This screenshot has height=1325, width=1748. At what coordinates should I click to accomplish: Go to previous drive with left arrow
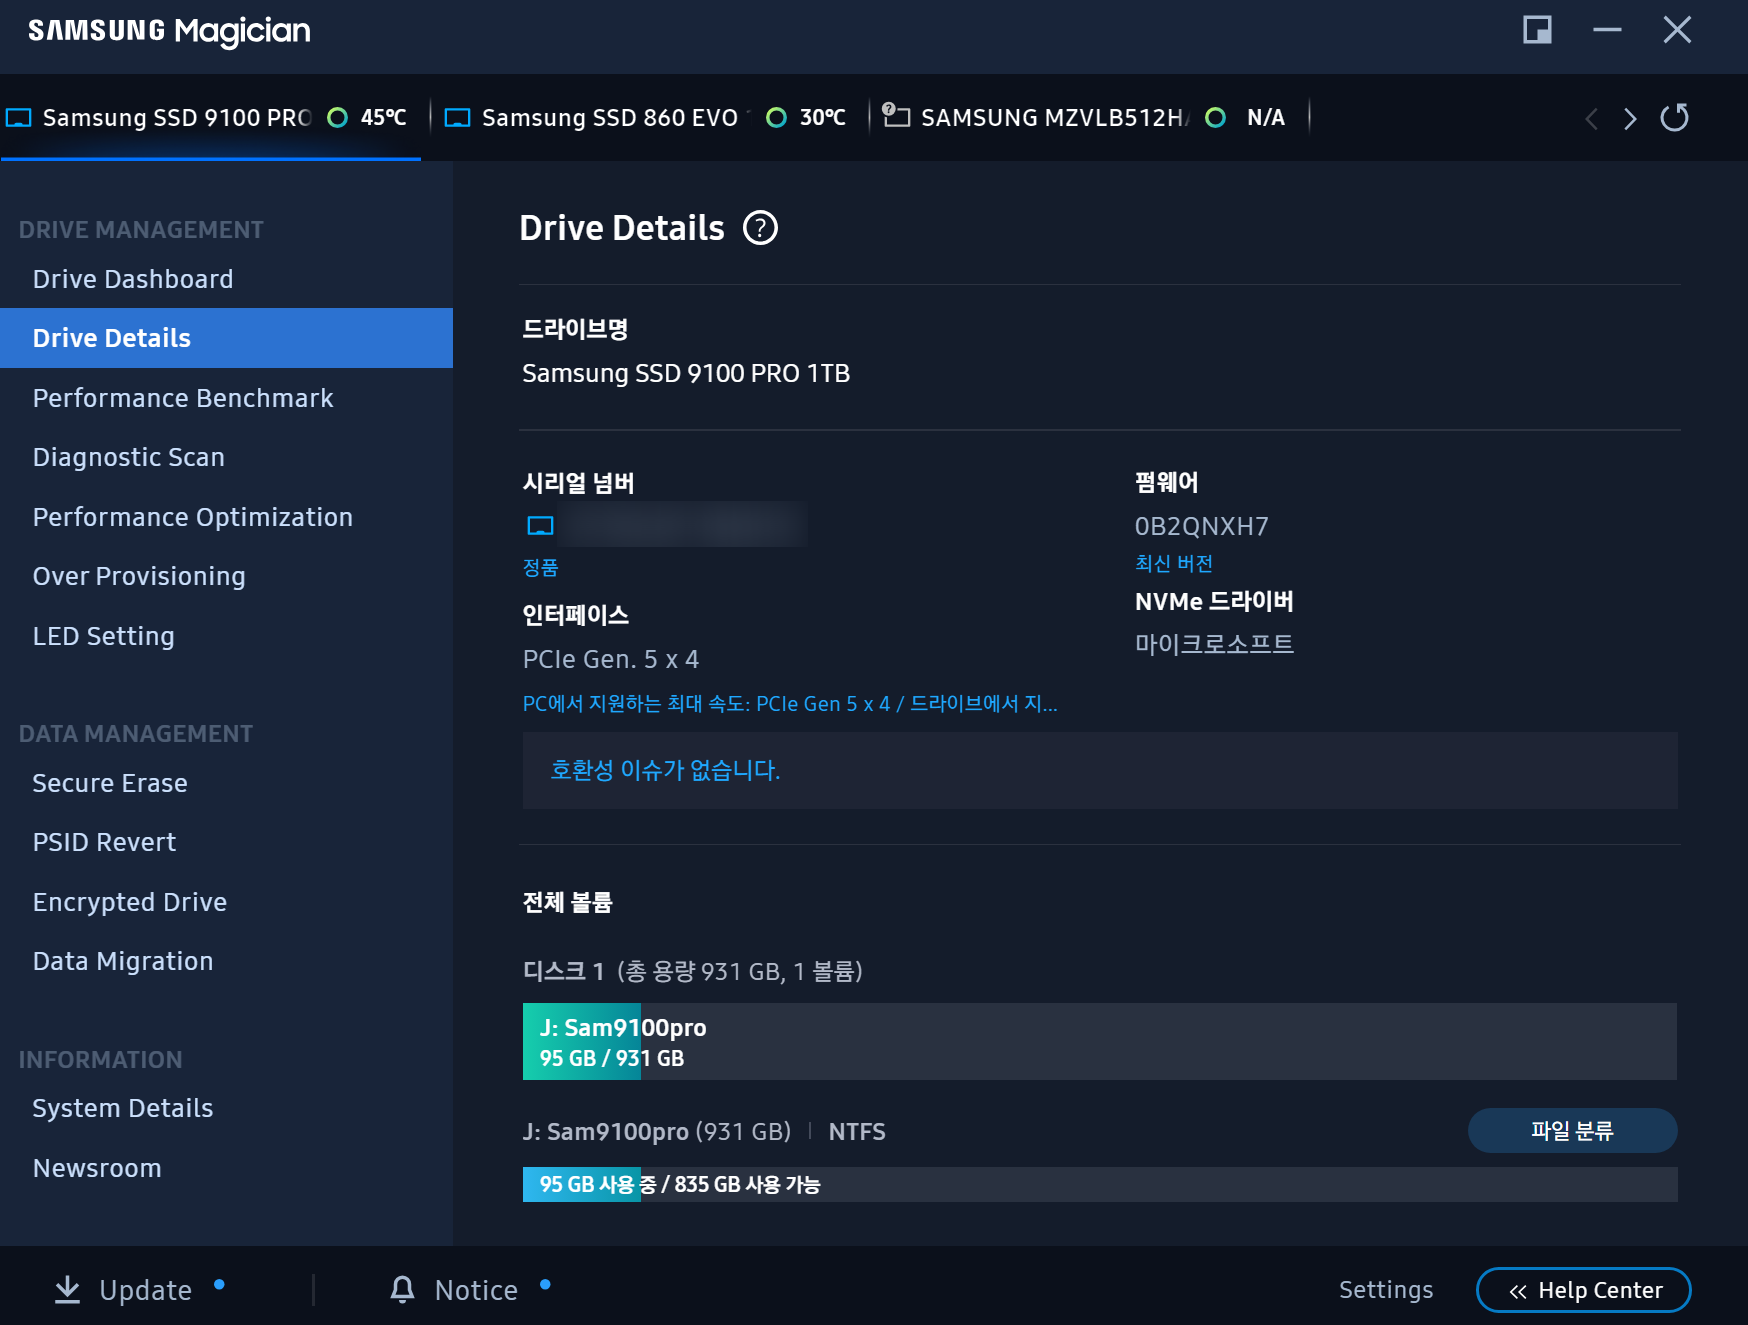click(x=1592, y=119)
